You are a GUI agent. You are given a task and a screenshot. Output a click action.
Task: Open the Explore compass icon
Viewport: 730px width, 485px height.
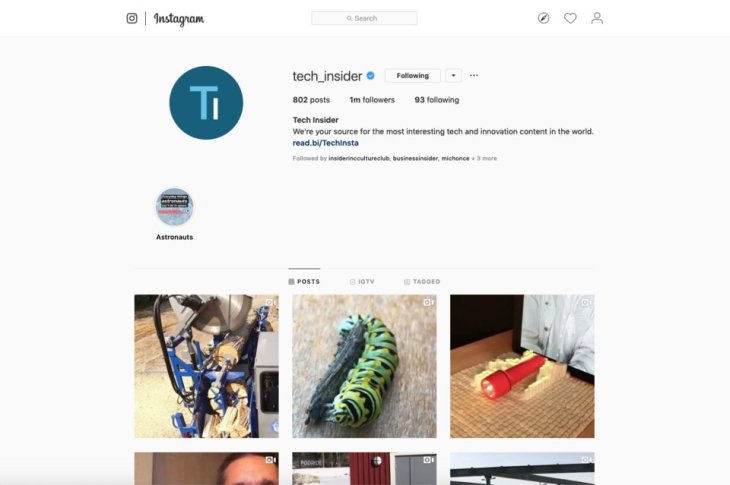click(x=543, y=18)
